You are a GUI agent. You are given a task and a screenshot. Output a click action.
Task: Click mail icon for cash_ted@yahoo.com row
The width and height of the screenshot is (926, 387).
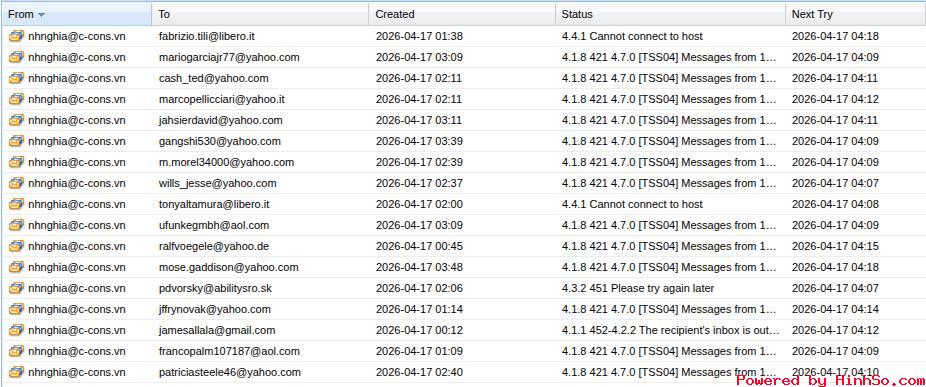coord(17,78)
